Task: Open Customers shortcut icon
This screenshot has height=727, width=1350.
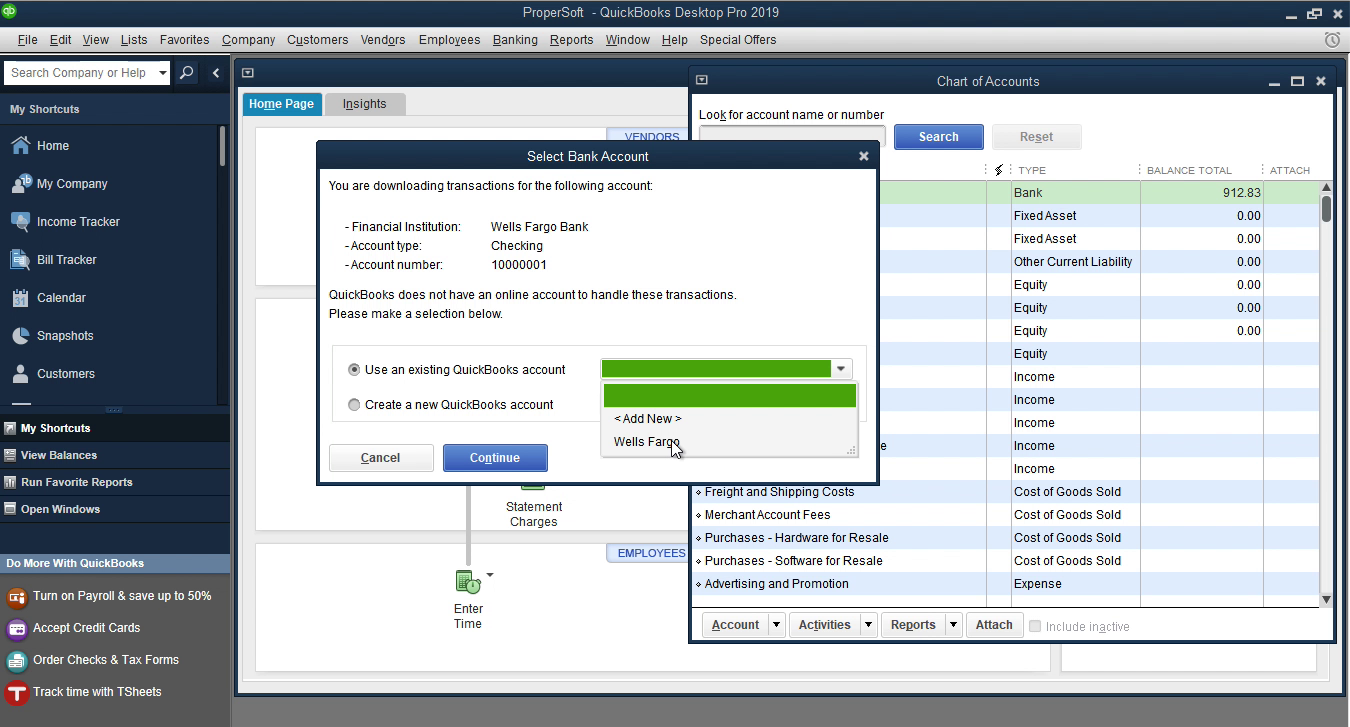Action: coord(21,374)
